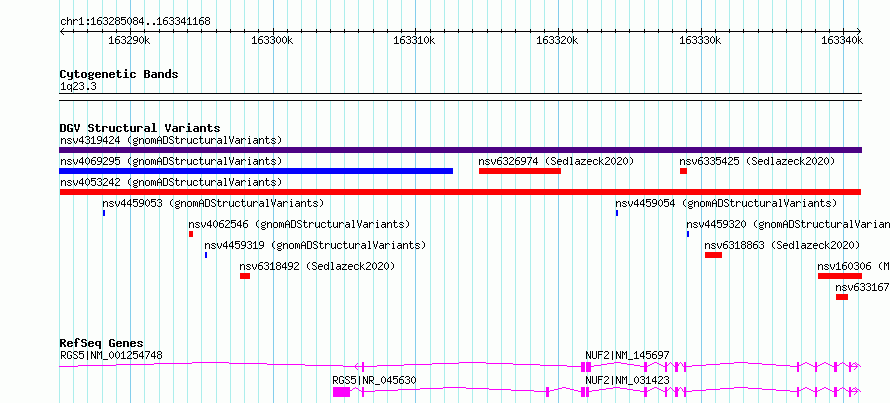890x403 pixels.
Task: Click the 1q23.3 band label
Action: click(79, 87)
